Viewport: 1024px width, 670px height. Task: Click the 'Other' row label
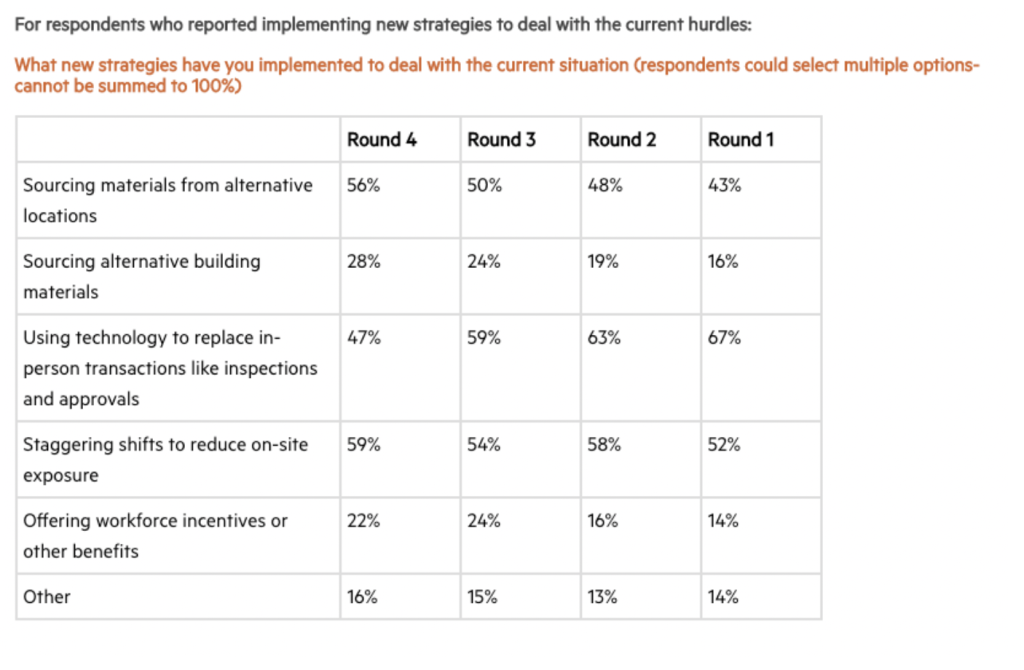click(x=46, y=597)
